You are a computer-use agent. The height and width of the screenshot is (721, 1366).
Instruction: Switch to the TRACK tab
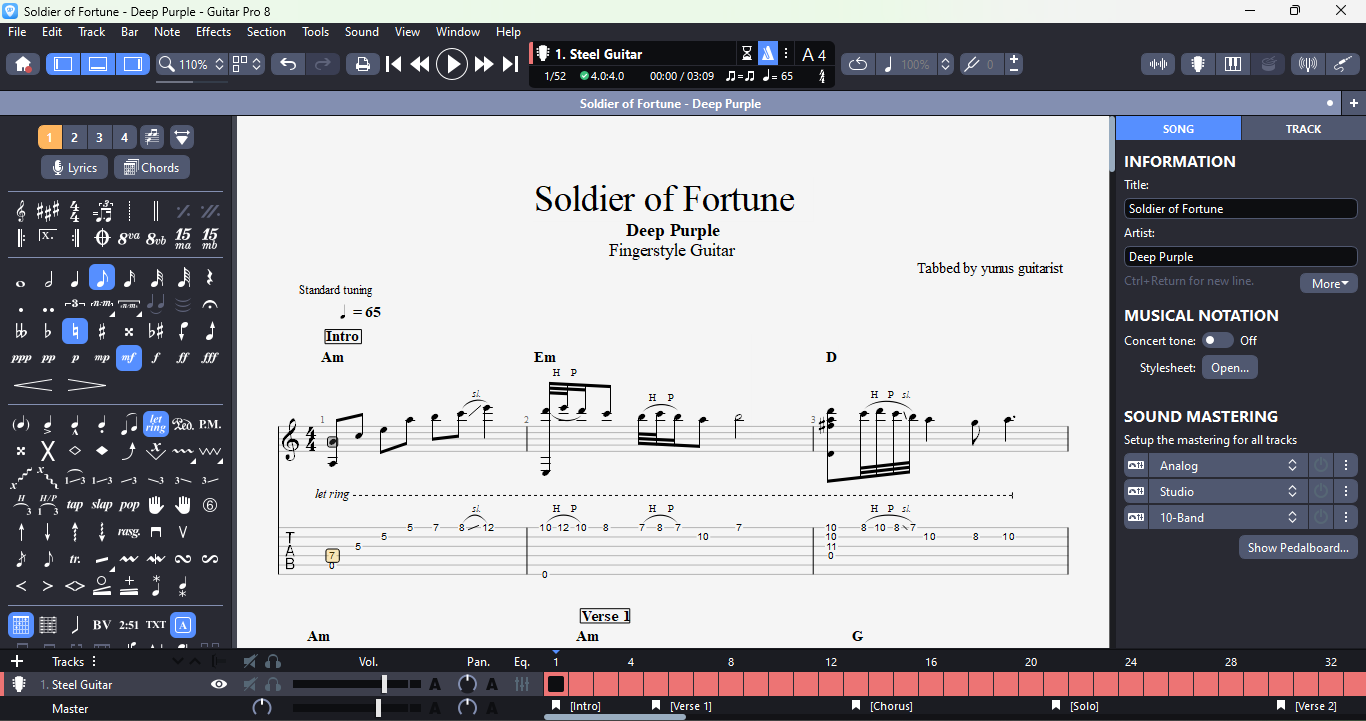coord(1303,129)
